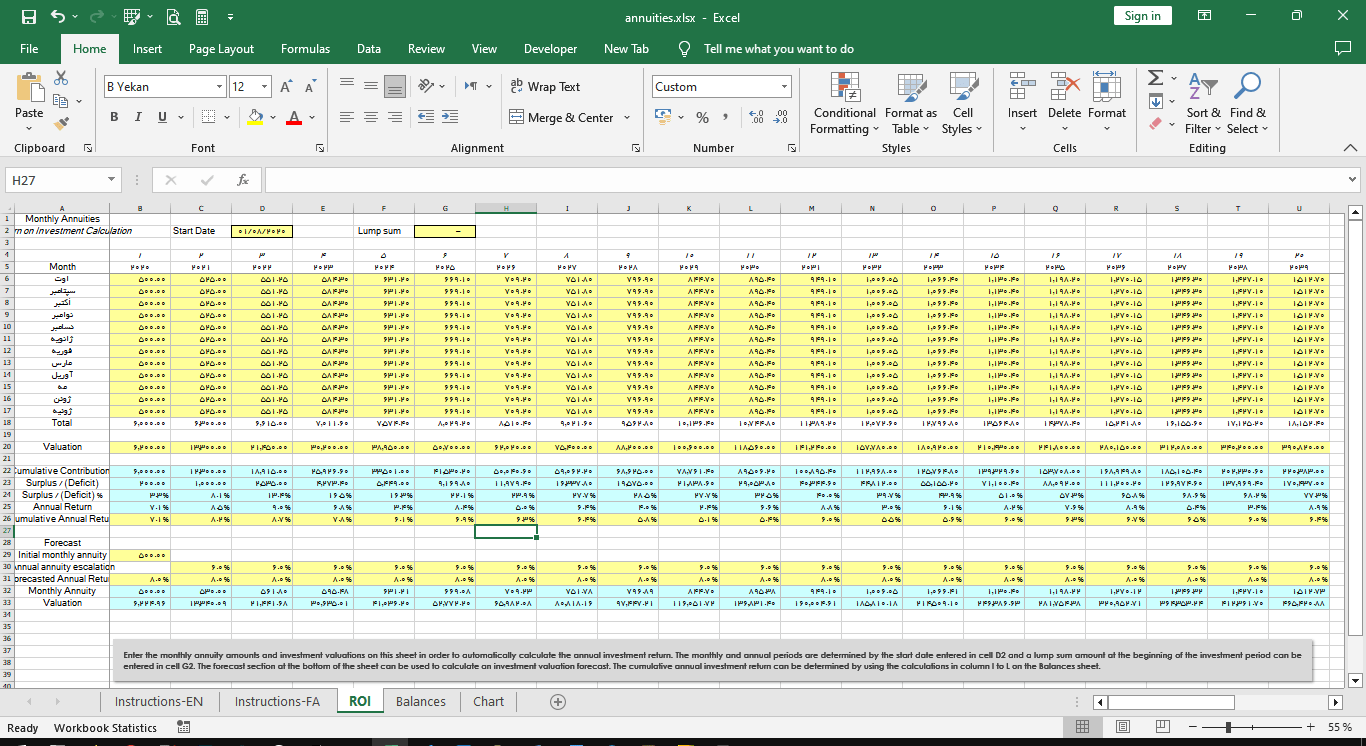This screenshot has width=1366, height=746.
Task: Click Insert cells button
Action: (x=1022, y=103)
